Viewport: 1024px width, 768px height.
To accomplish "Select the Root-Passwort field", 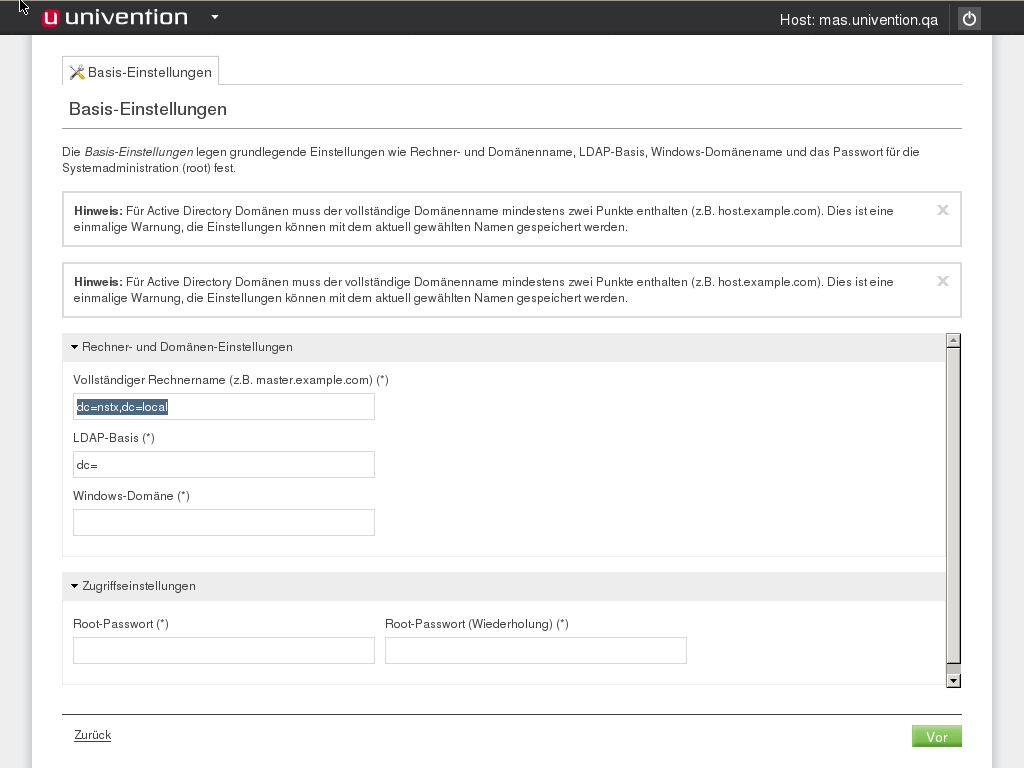I will tap(224, 650).
